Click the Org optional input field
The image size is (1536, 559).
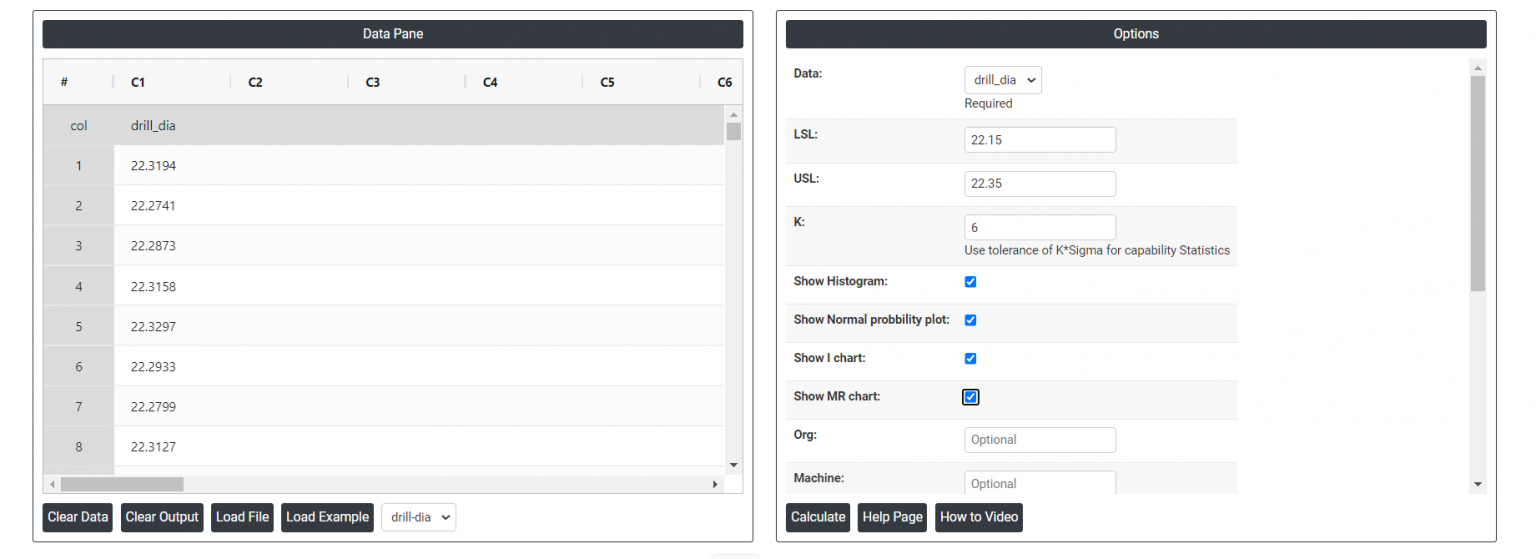click(1039, 440)
